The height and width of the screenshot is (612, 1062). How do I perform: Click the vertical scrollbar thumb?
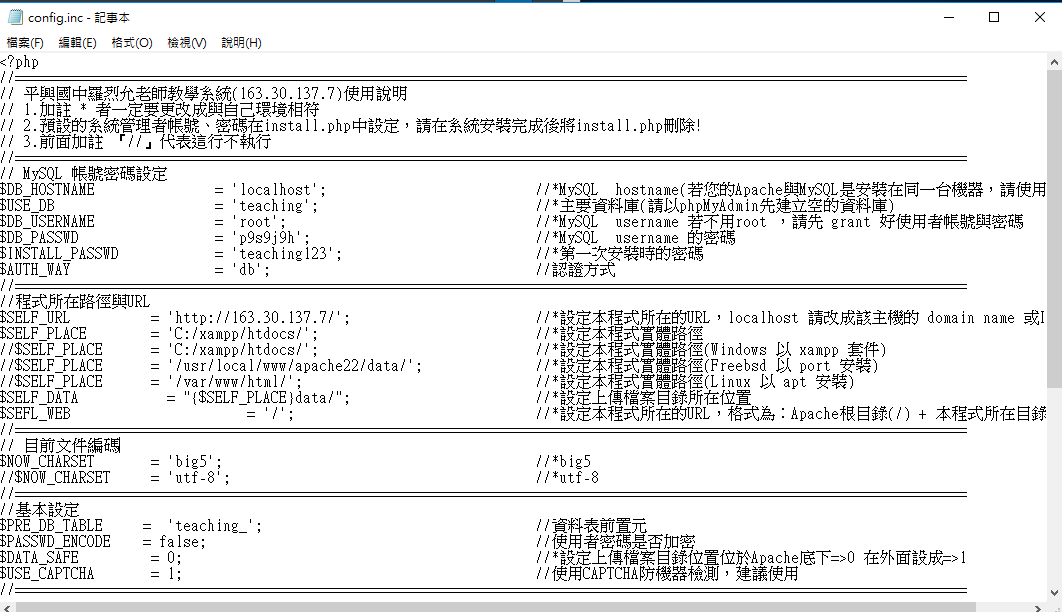pos(1054,229)
